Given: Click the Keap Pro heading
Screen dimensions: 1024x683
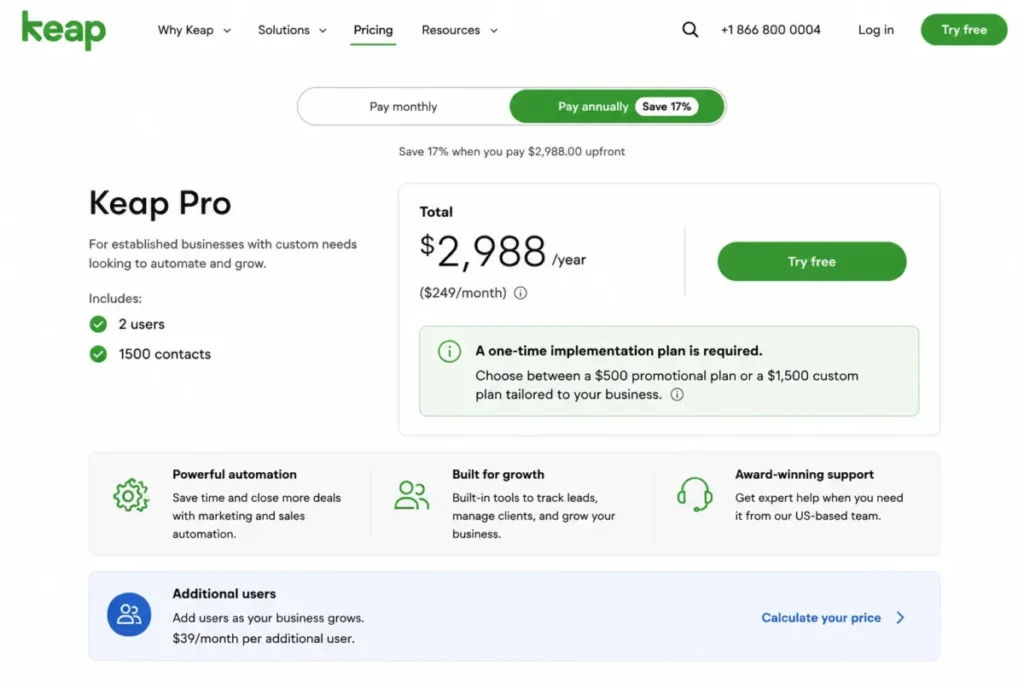Looking at the screenshot, I should (160, 203).
